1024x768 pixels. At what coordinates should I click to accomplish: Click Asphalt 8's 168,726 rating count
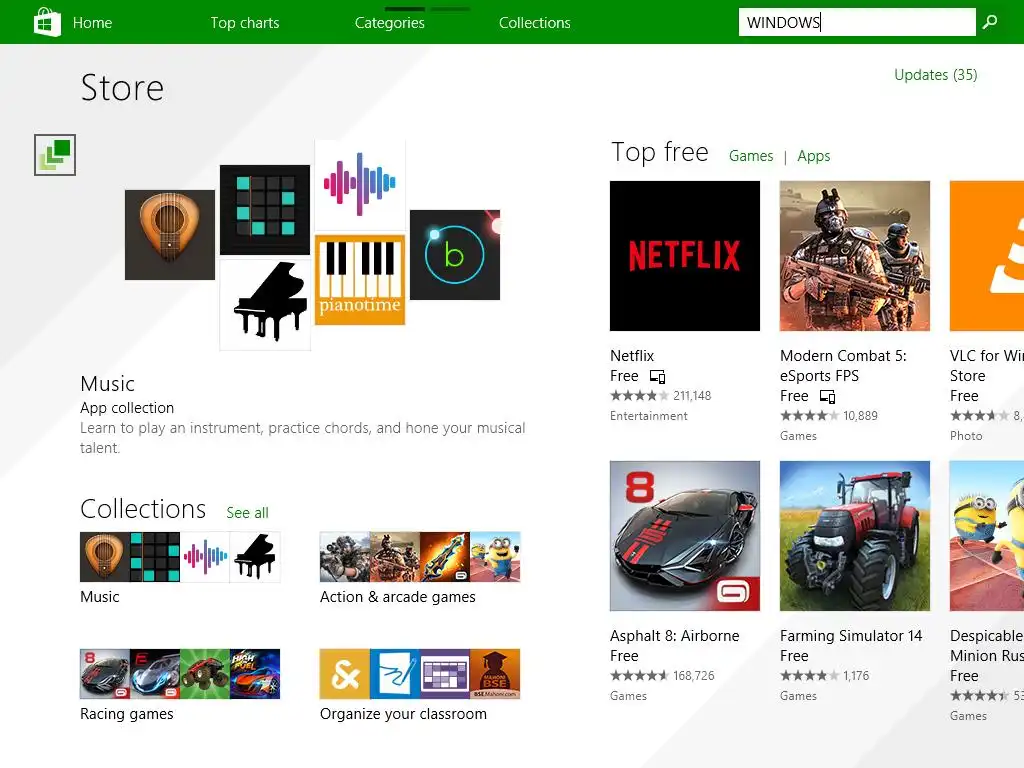(694, 676)
